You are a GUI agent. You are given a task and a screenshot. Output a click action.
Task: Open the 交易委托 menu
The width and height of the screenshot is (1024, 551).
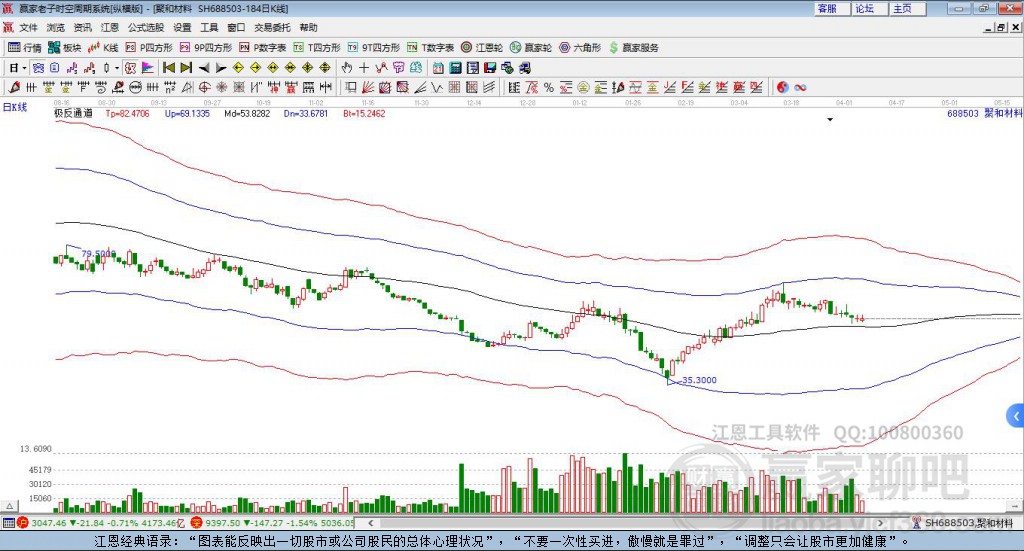coord(272,27)
